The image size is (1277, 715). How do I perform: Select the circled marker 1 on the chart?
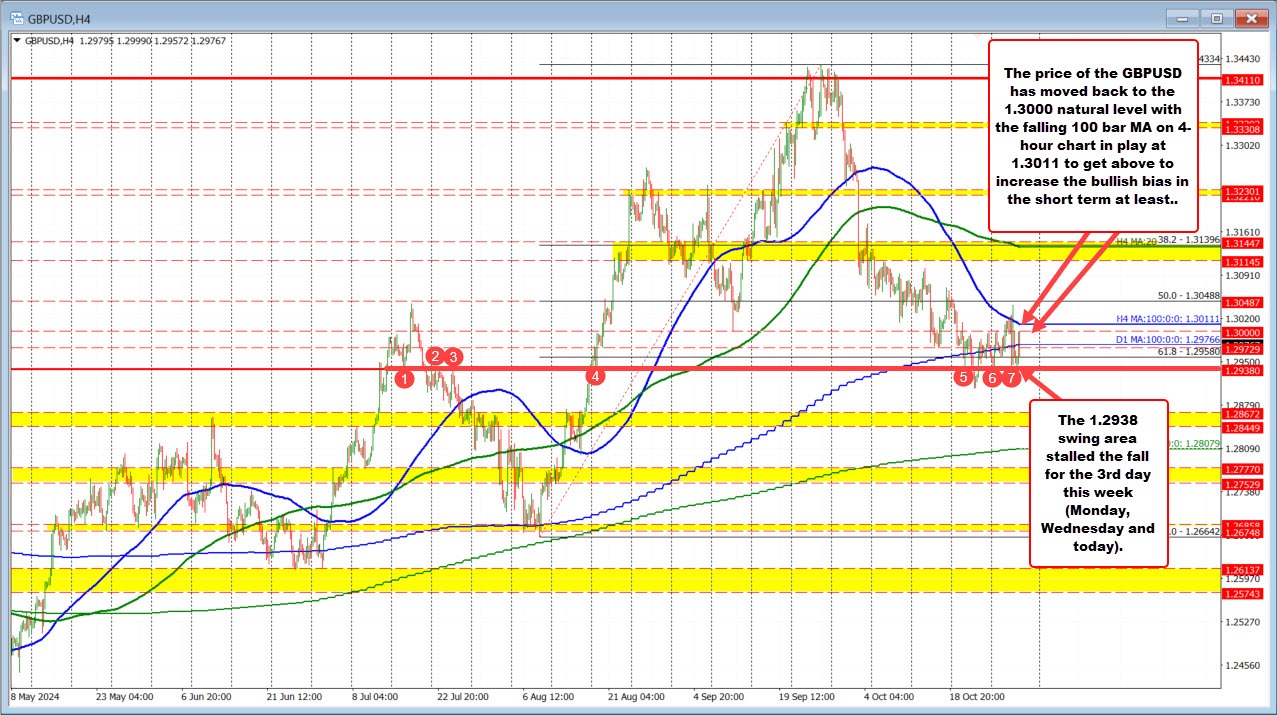(404, 378)
